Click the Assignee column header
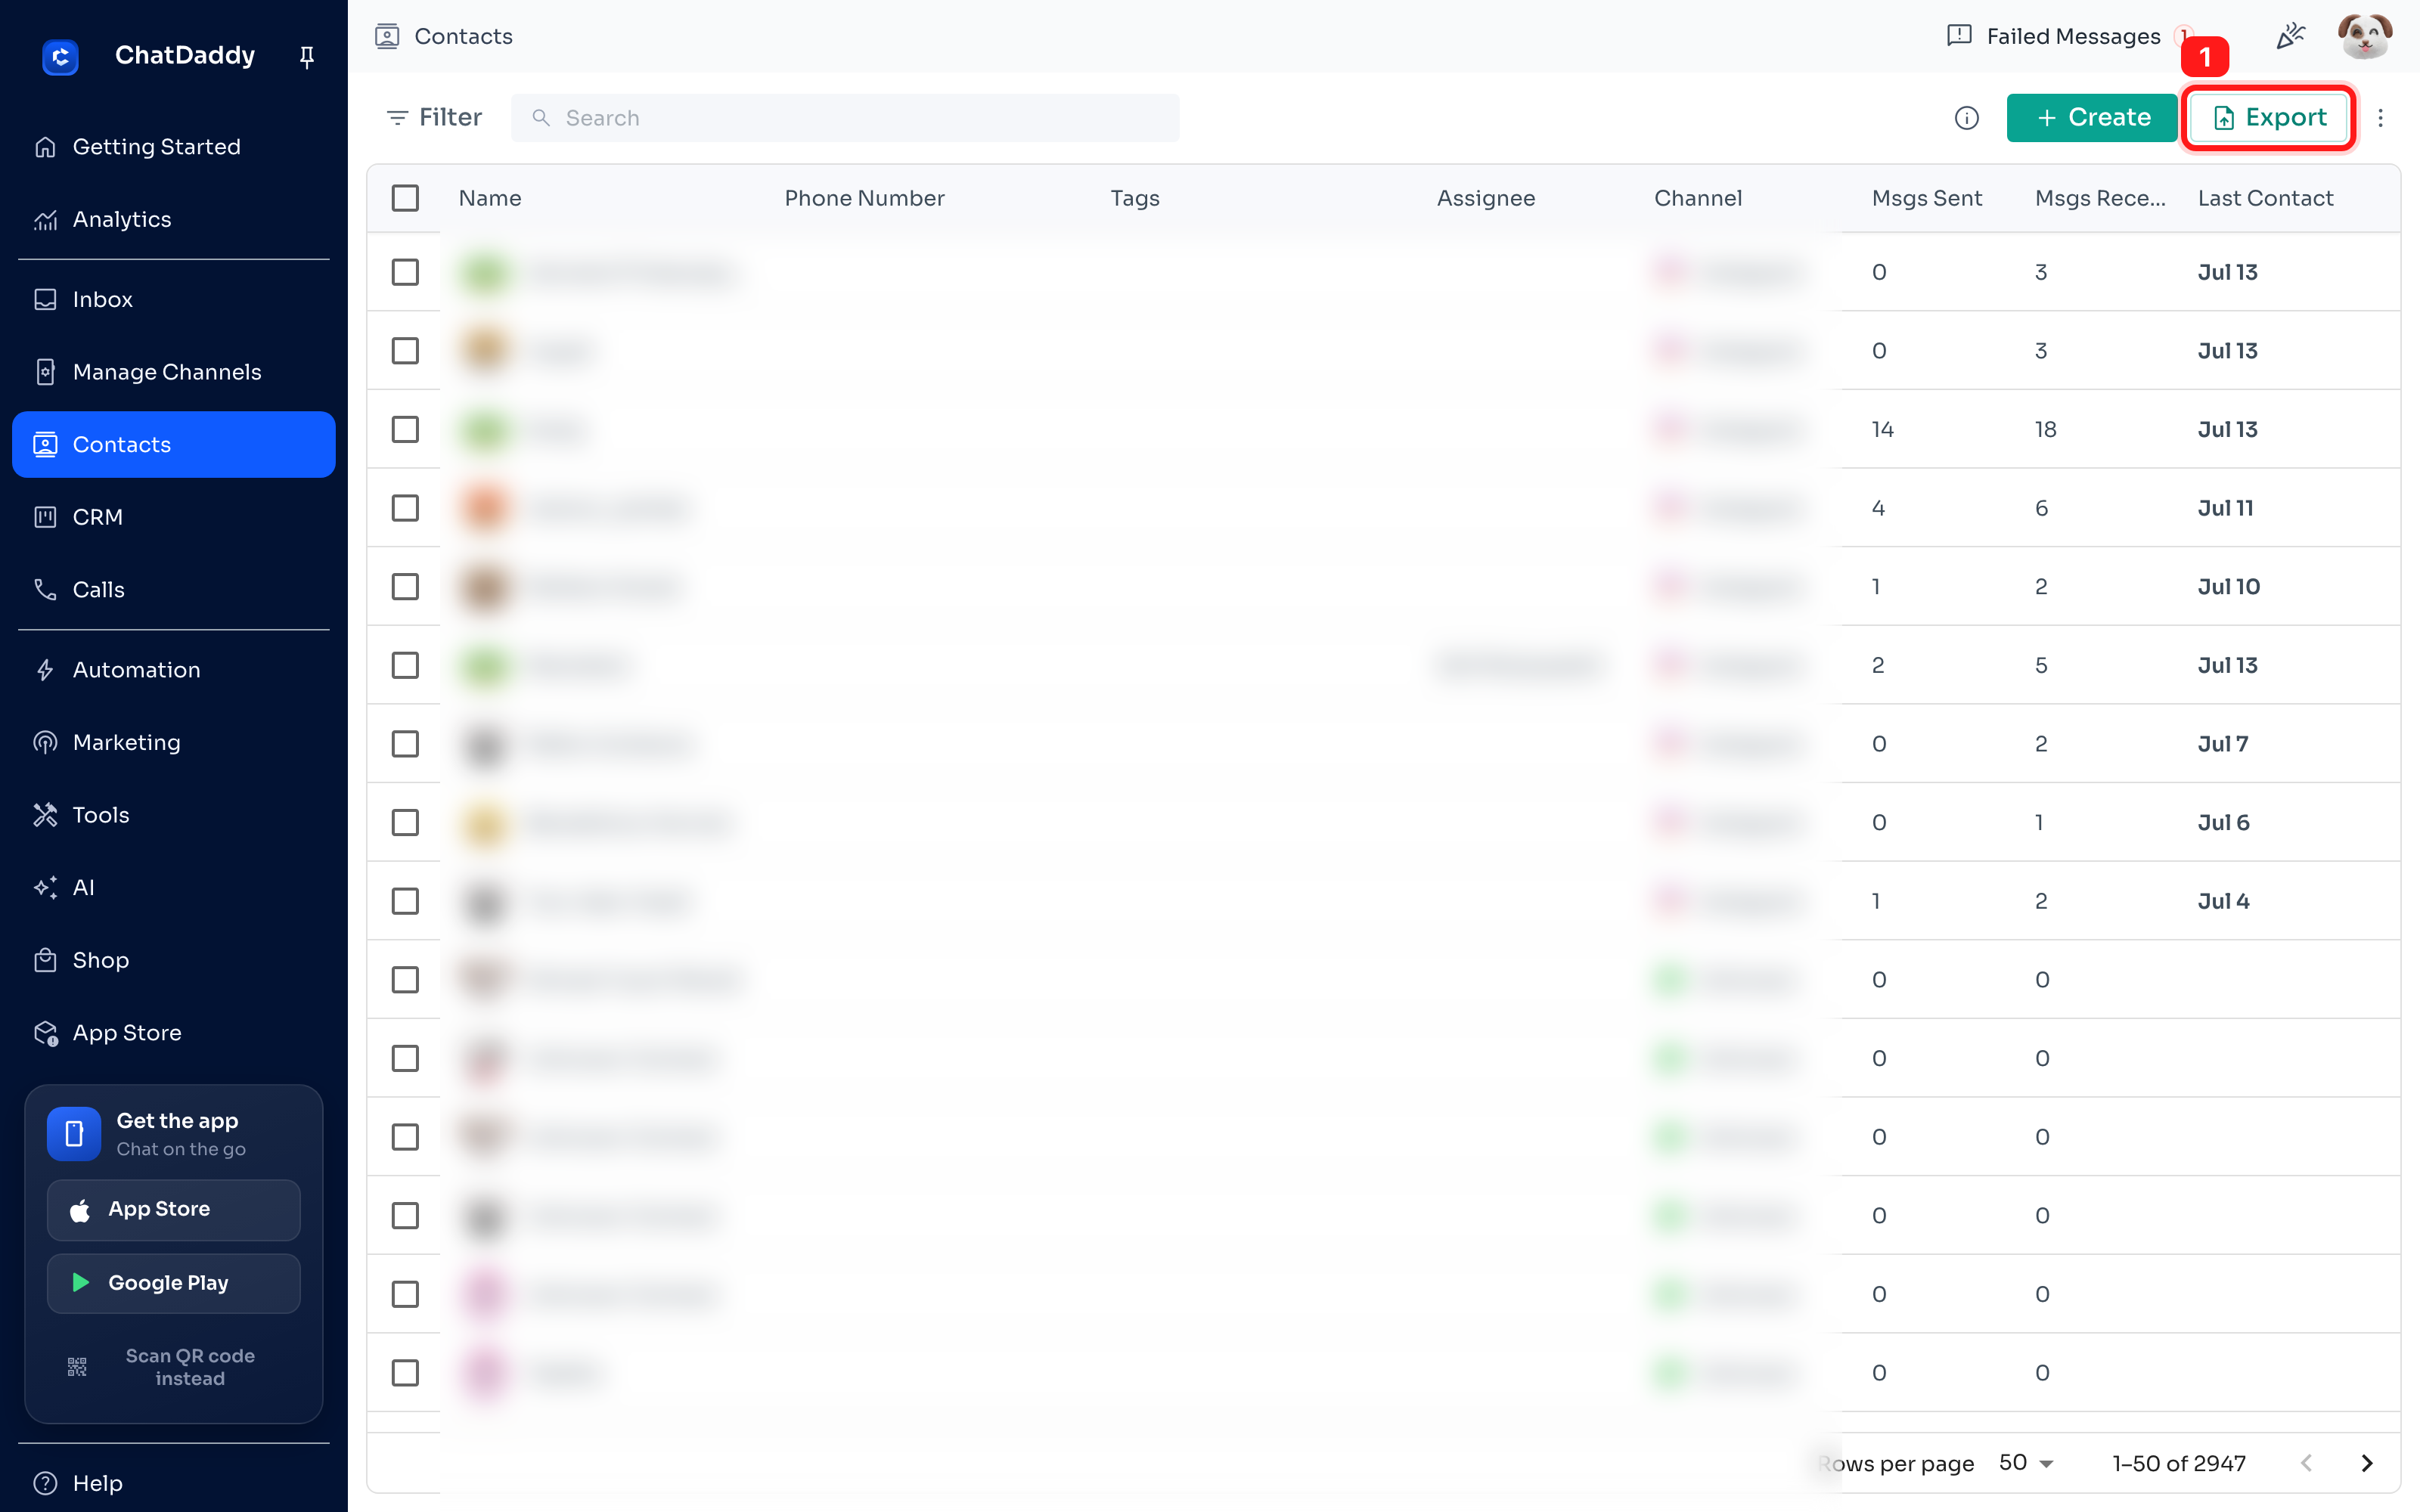2420x1512 pixels. click(1486, 198)
